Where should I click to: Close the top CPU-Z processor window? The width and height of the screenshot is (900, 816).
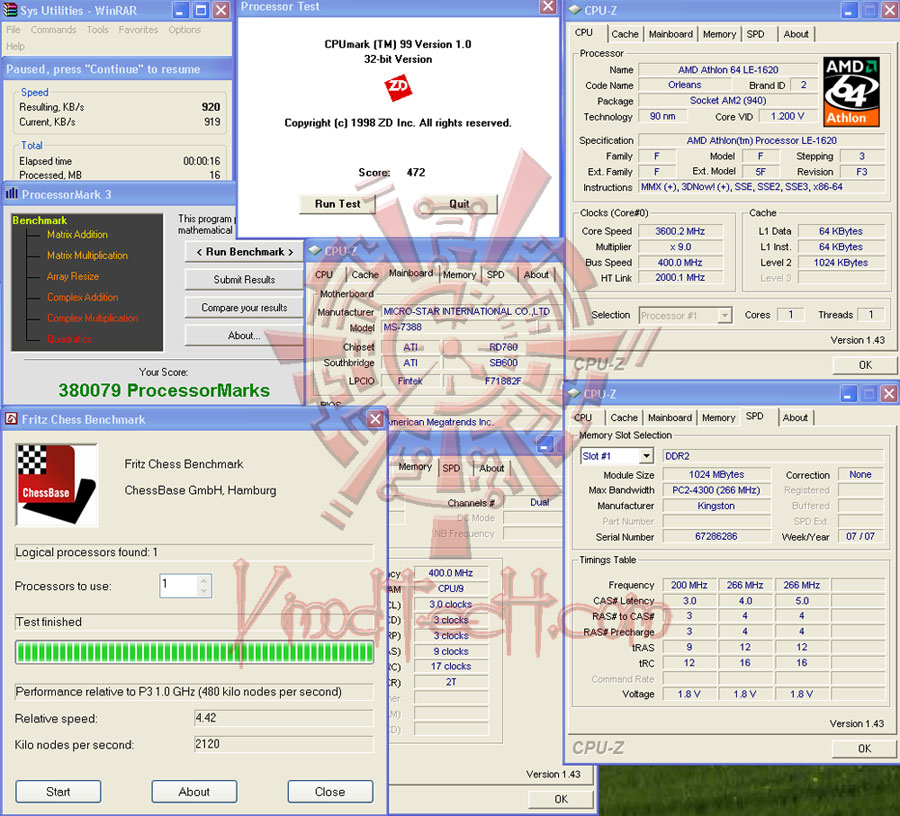coord(890,10)
